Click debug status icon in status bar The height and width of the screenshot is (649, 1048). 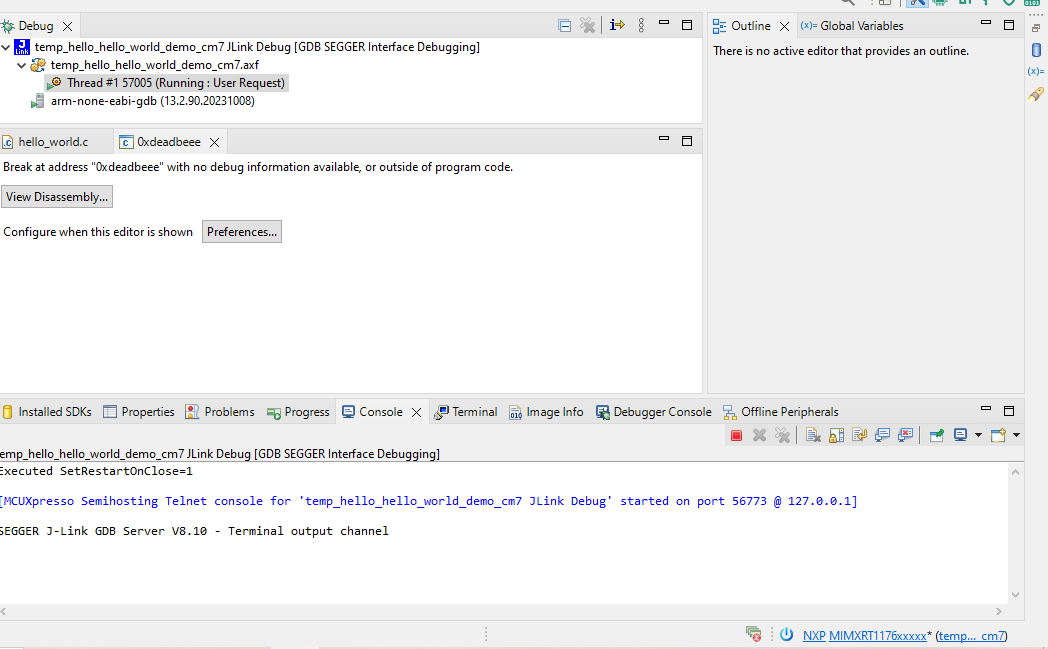point(753,634)
